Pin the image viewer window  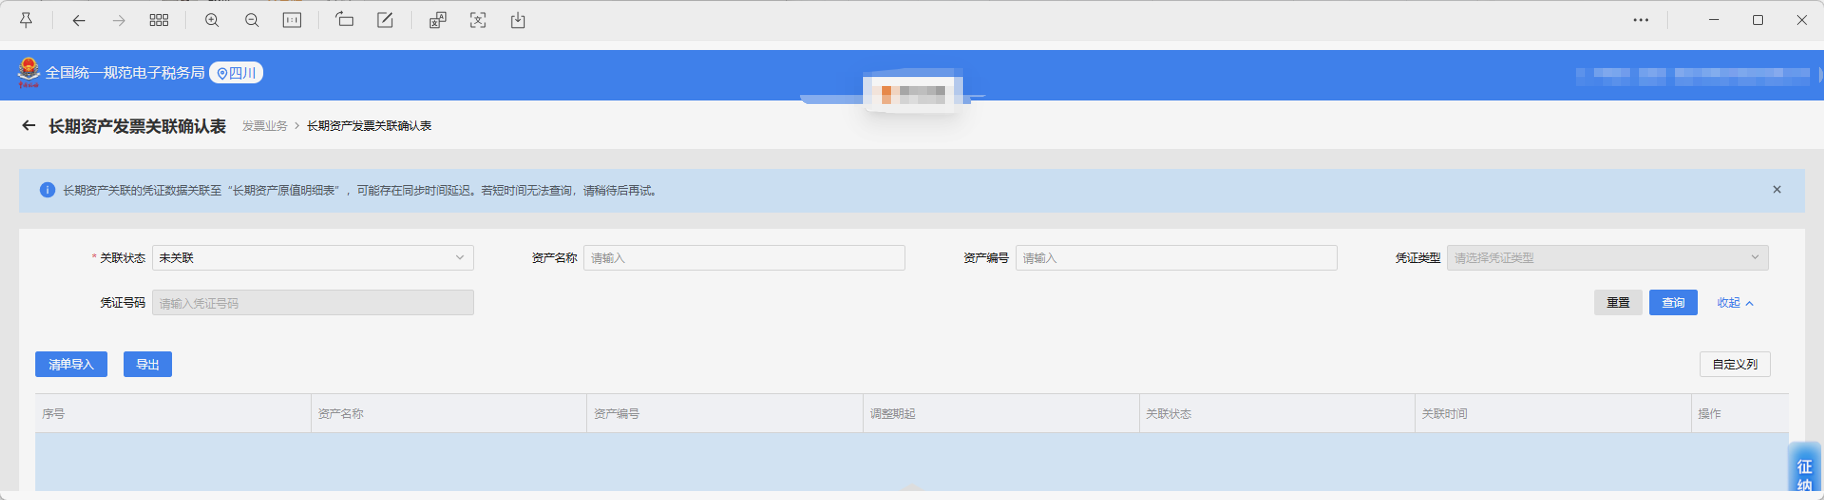click(26, 20)
